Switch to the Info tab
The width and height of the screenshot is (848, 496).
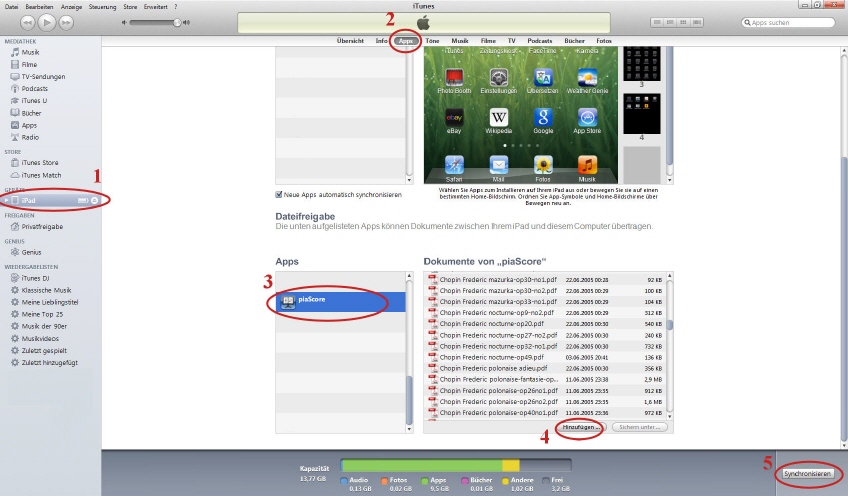(x=381, y=41)
